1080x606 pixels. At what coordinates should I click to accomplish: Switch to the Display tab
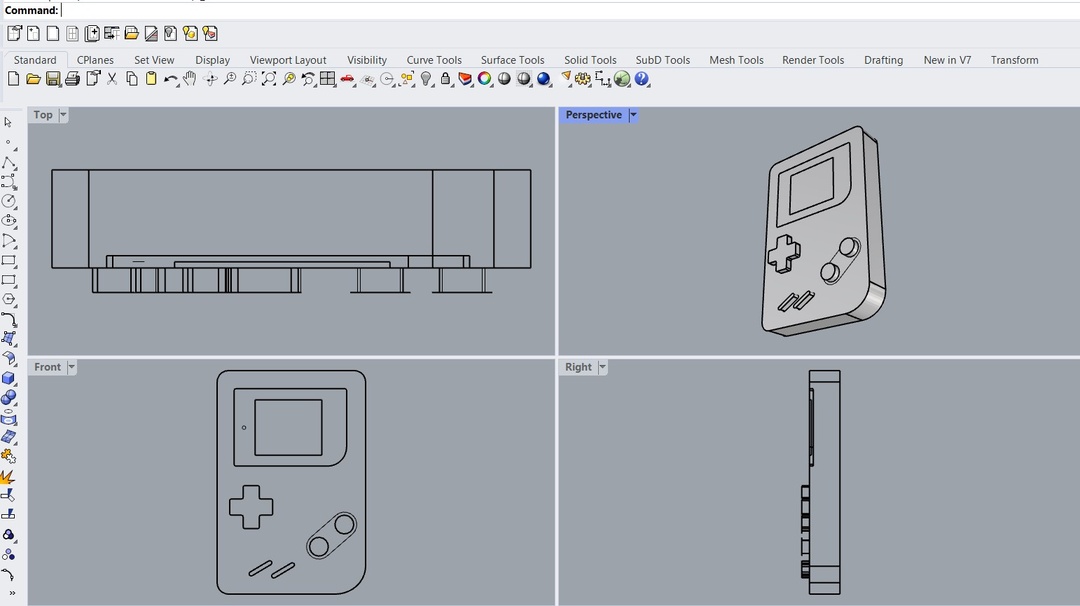pos(212,60)
